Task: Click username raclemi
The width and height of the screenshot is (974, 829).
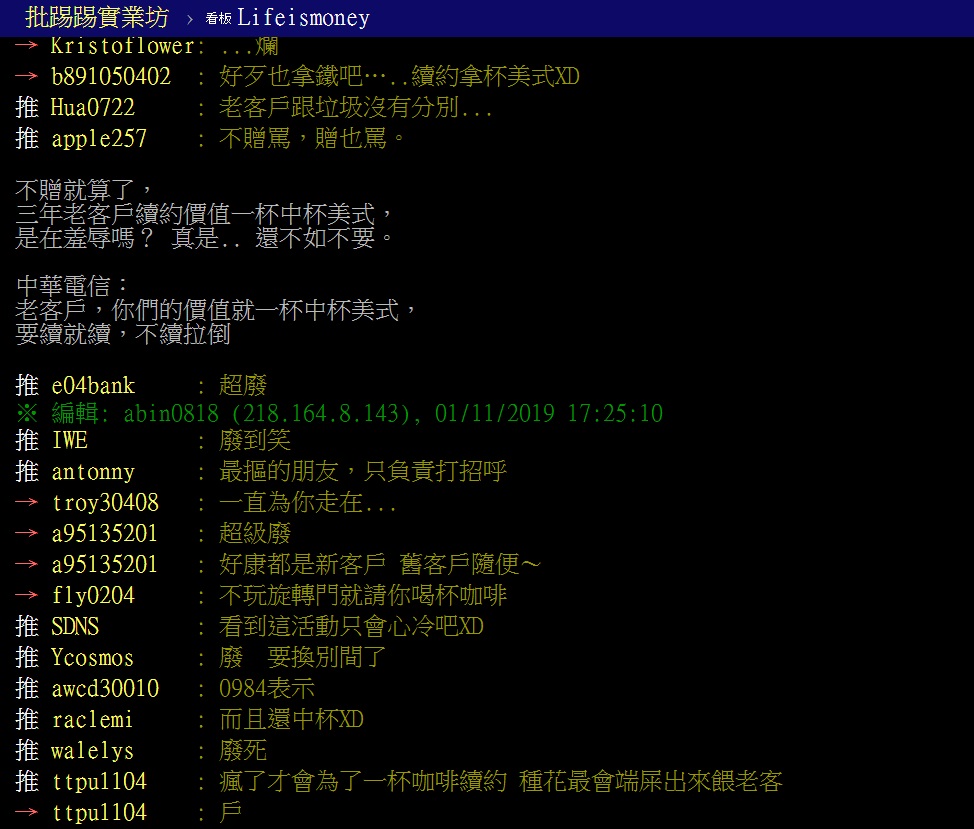Action: click(93, 720)
